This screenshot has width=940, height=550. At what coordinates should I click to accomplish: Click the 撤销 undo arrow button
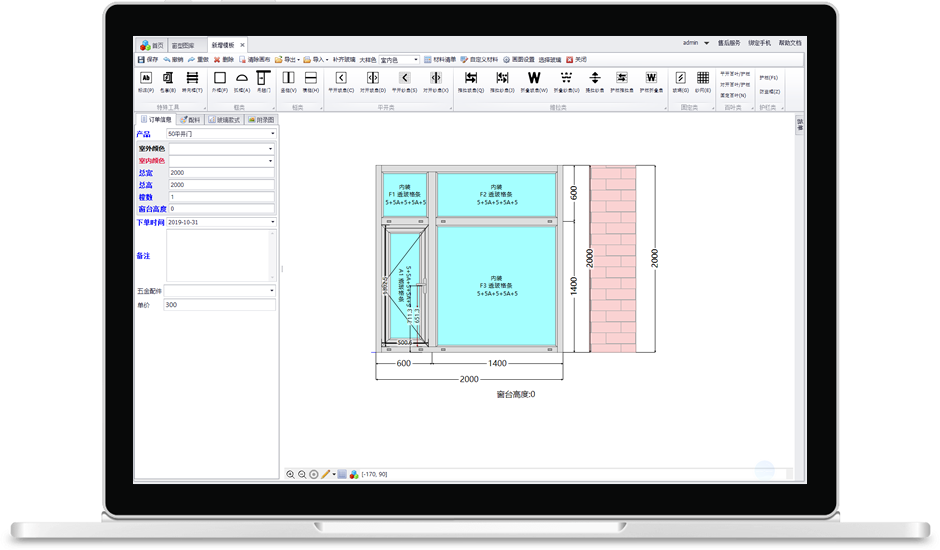(173, 60)
